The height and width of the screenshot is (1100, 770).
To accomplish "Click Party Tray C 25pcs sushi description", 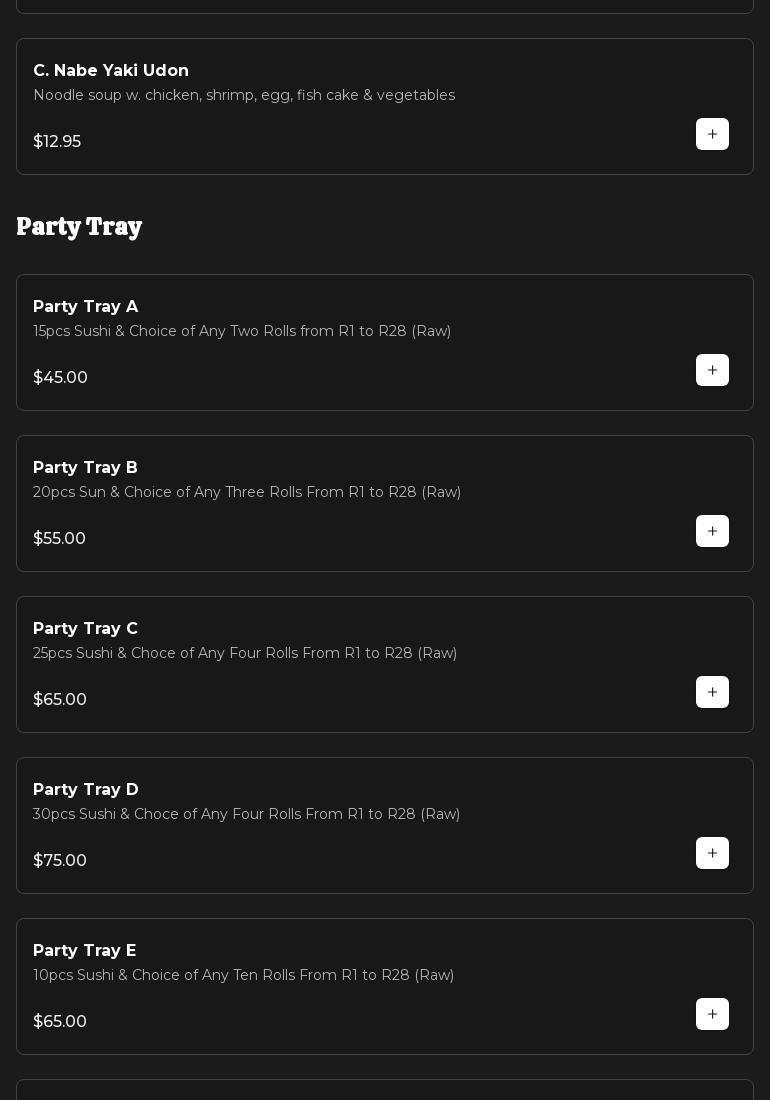I will click(x=245, y=653).
